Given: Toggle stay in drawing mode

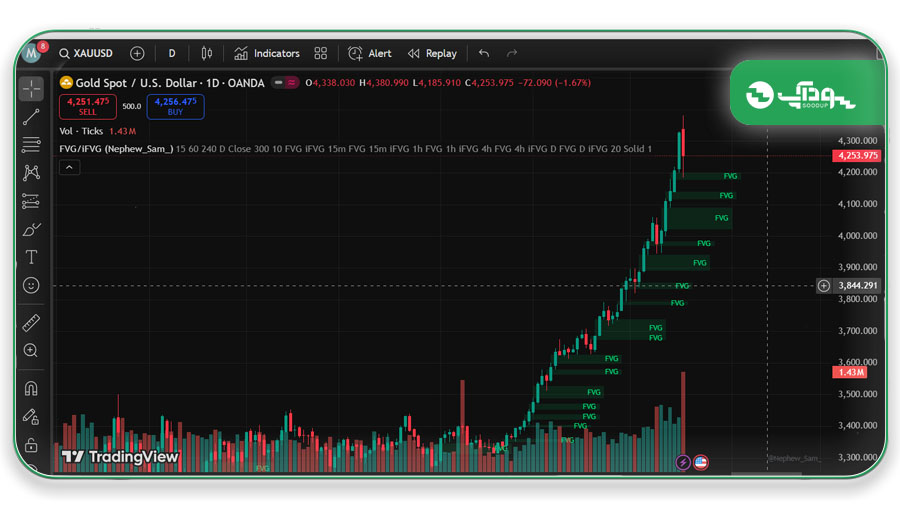Looking at the screenshot, I should point(31,417).
